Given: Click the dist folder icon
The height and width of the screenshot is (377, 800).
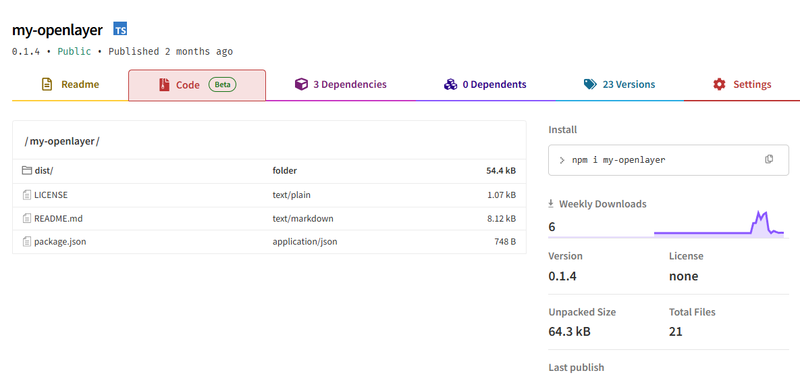Looking at the screenshot, I should point(27,170).
